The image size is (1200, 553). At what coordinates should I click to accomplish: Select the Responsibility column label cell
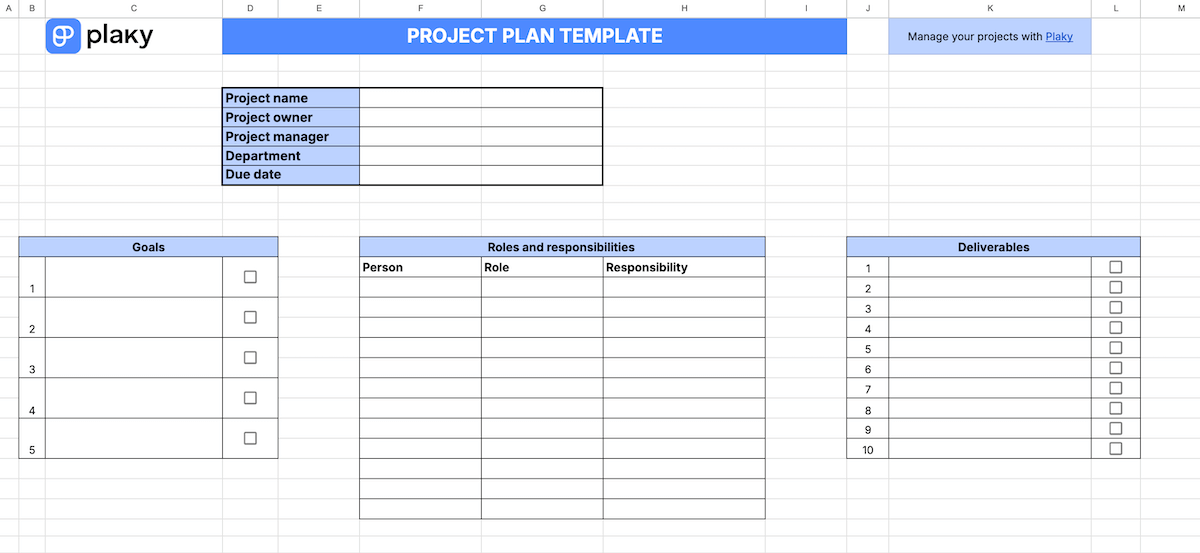coord(684,267)
